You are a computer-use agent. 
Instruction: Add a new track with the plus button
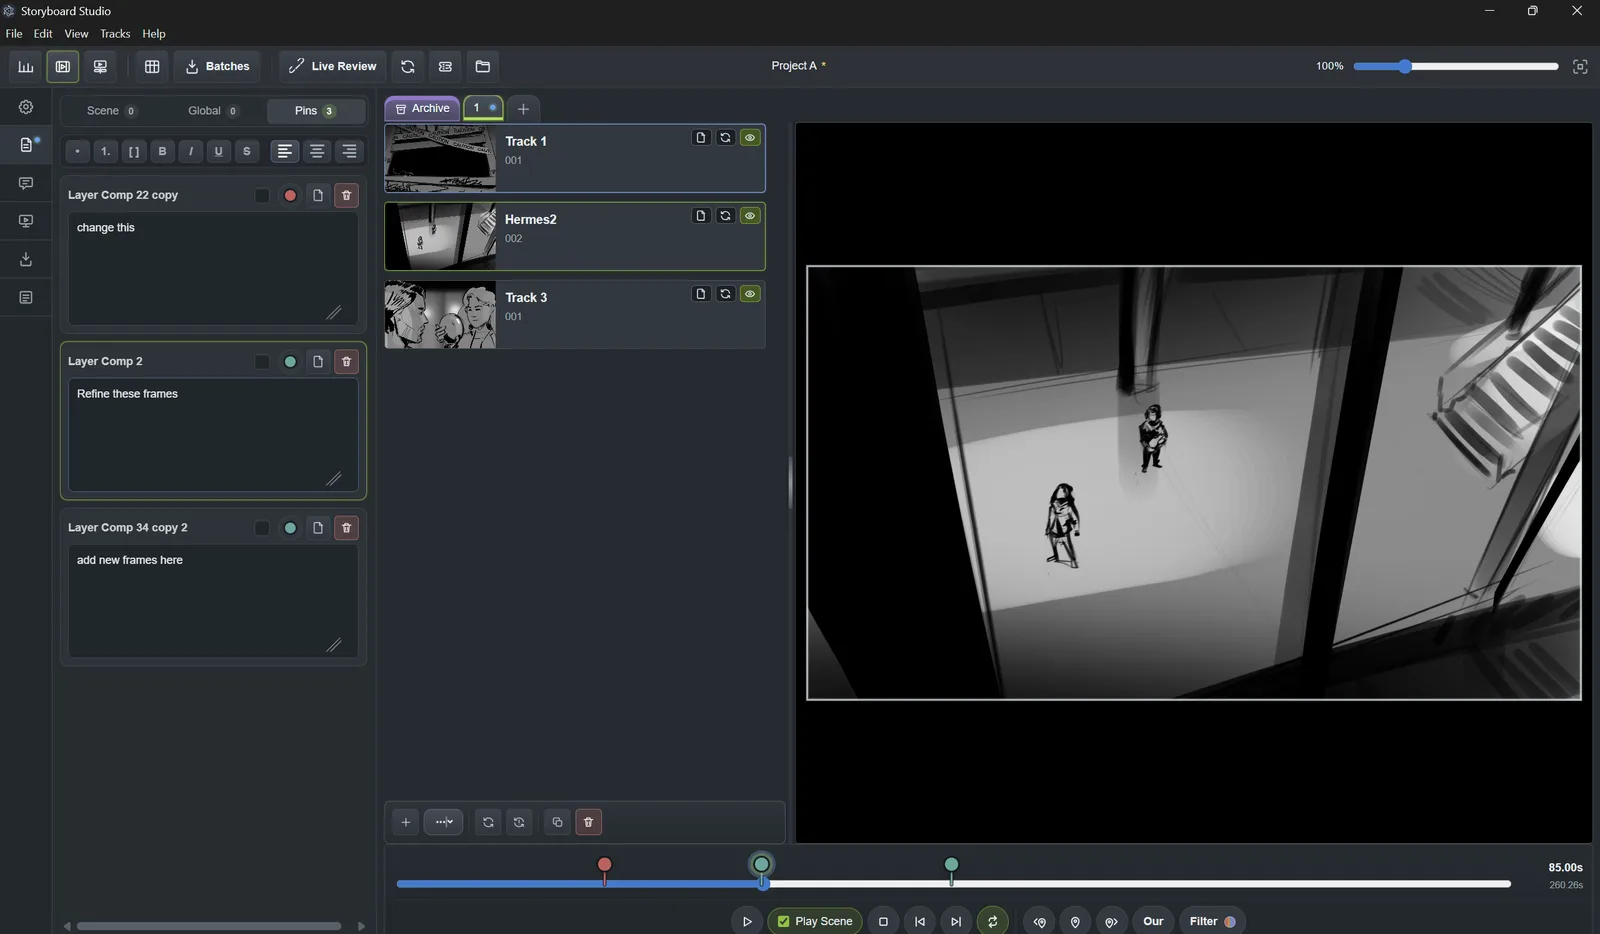click(x=405, y=822)
